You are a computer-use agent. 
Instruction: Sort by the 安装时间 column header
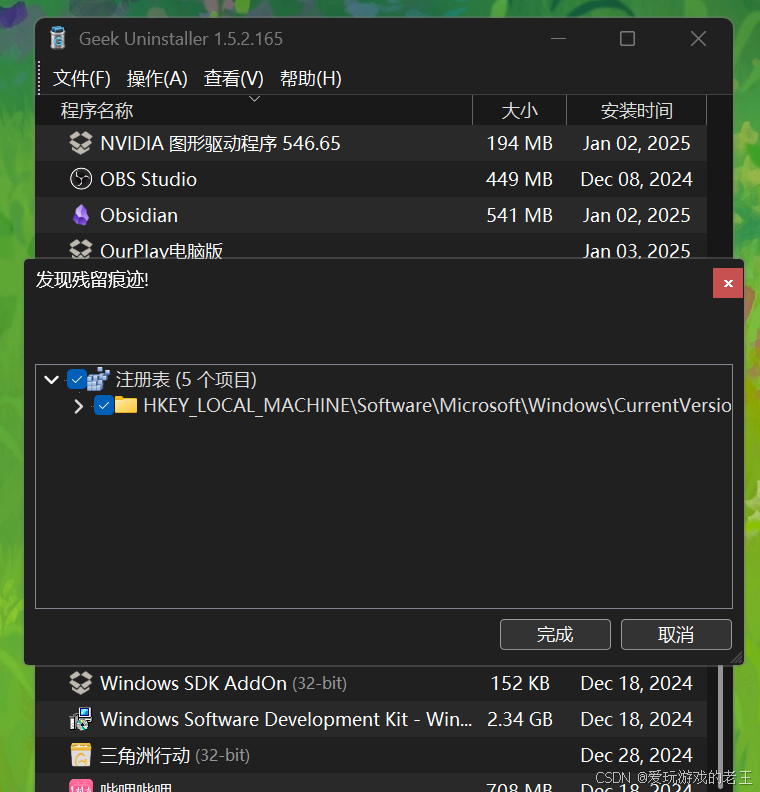[x=636, y=110]
